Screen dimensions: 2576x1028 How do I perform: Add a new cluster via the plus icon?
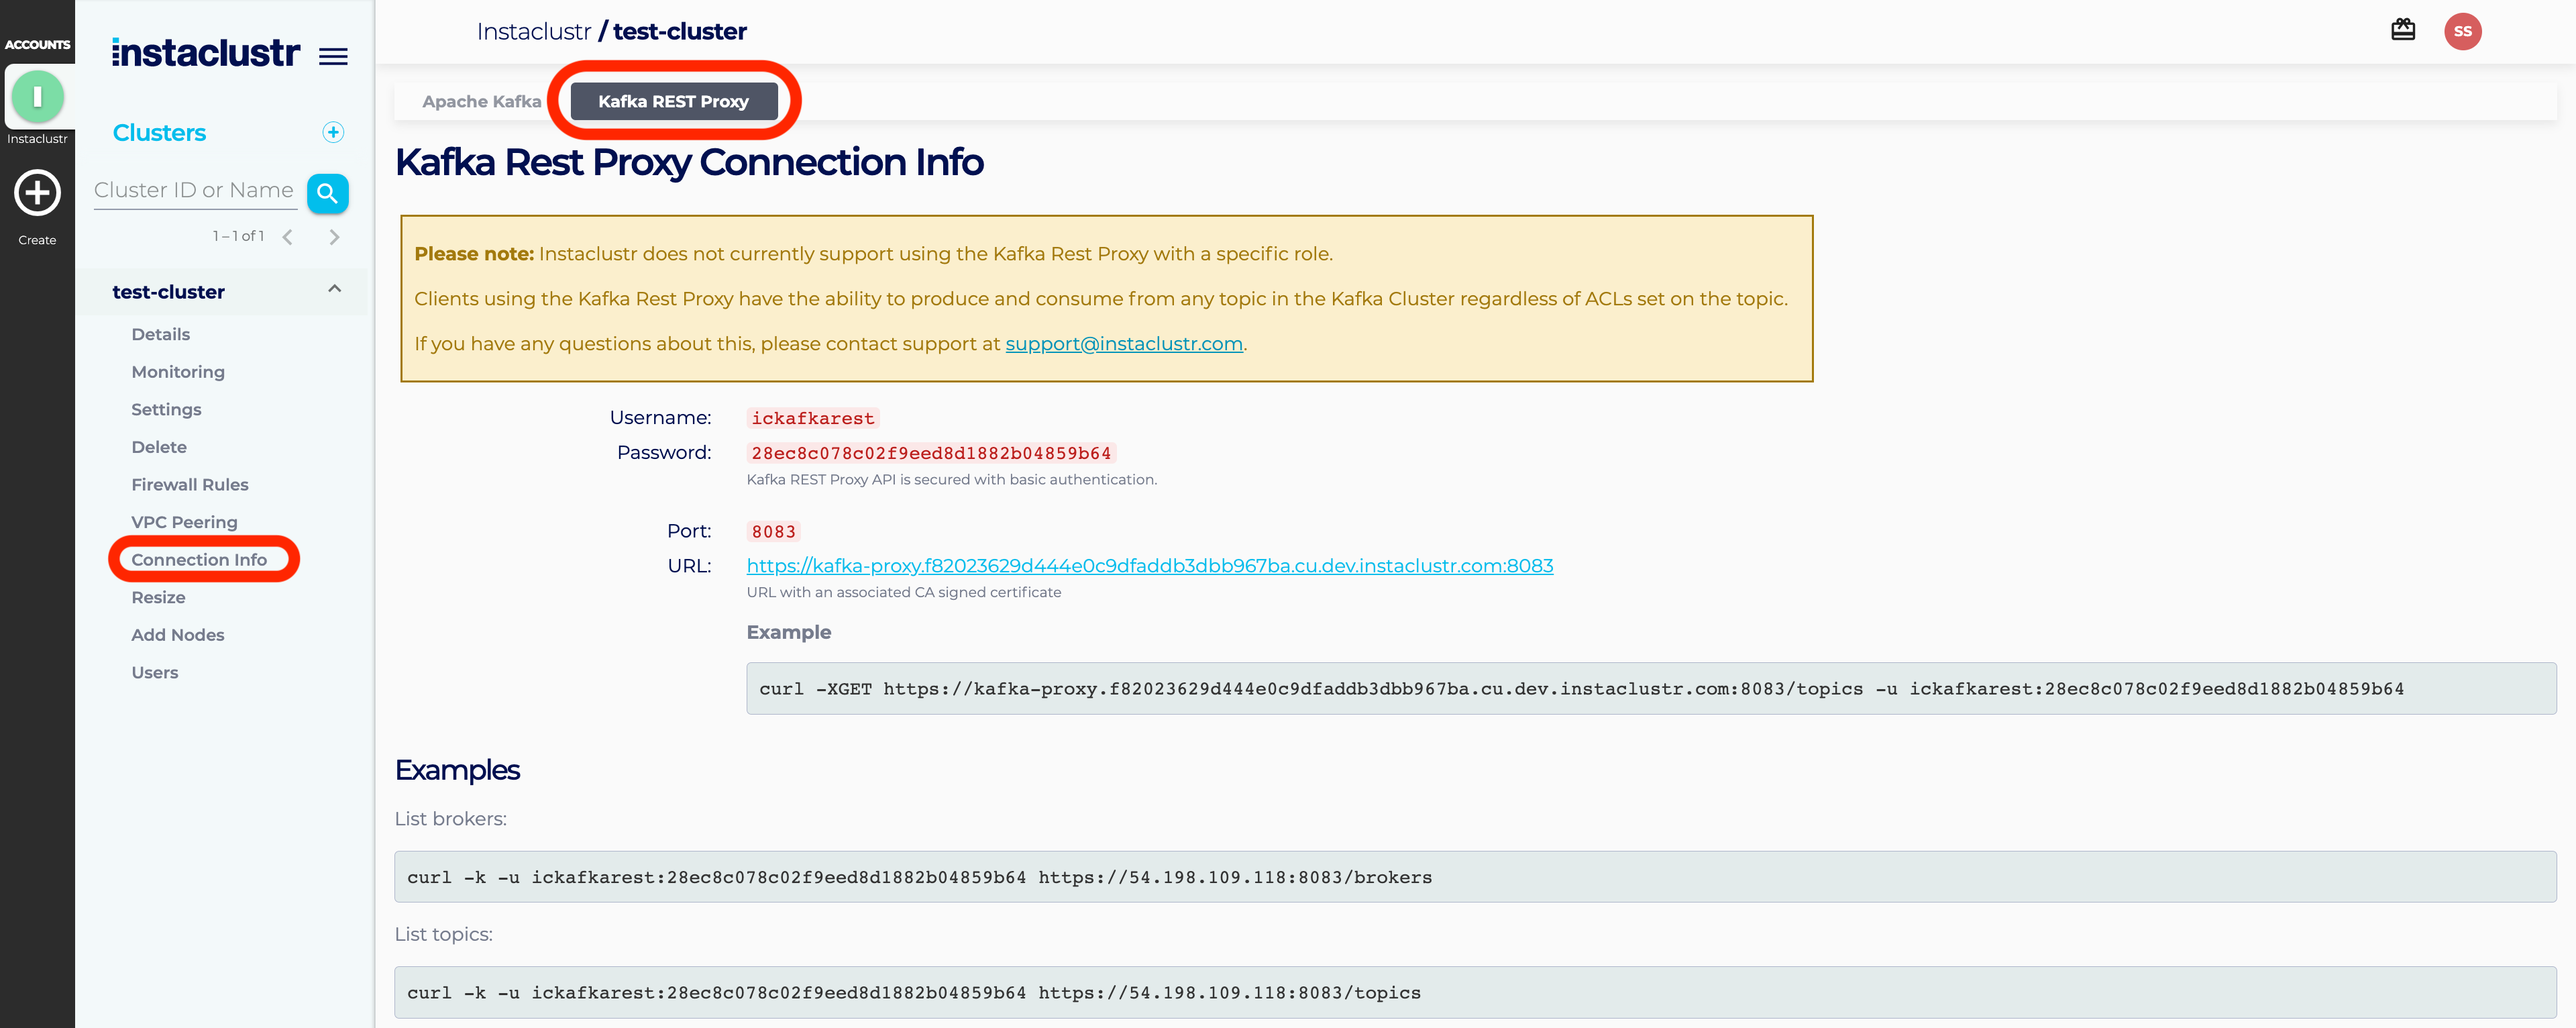pos(333,132)
